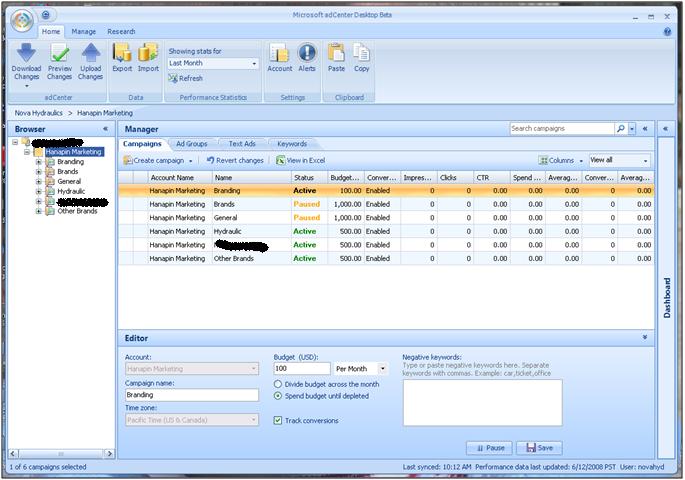Image resolution: width=685 pixels, height=480 pixels.
Task: Select the General campaign row name
Action: point(225,218)
